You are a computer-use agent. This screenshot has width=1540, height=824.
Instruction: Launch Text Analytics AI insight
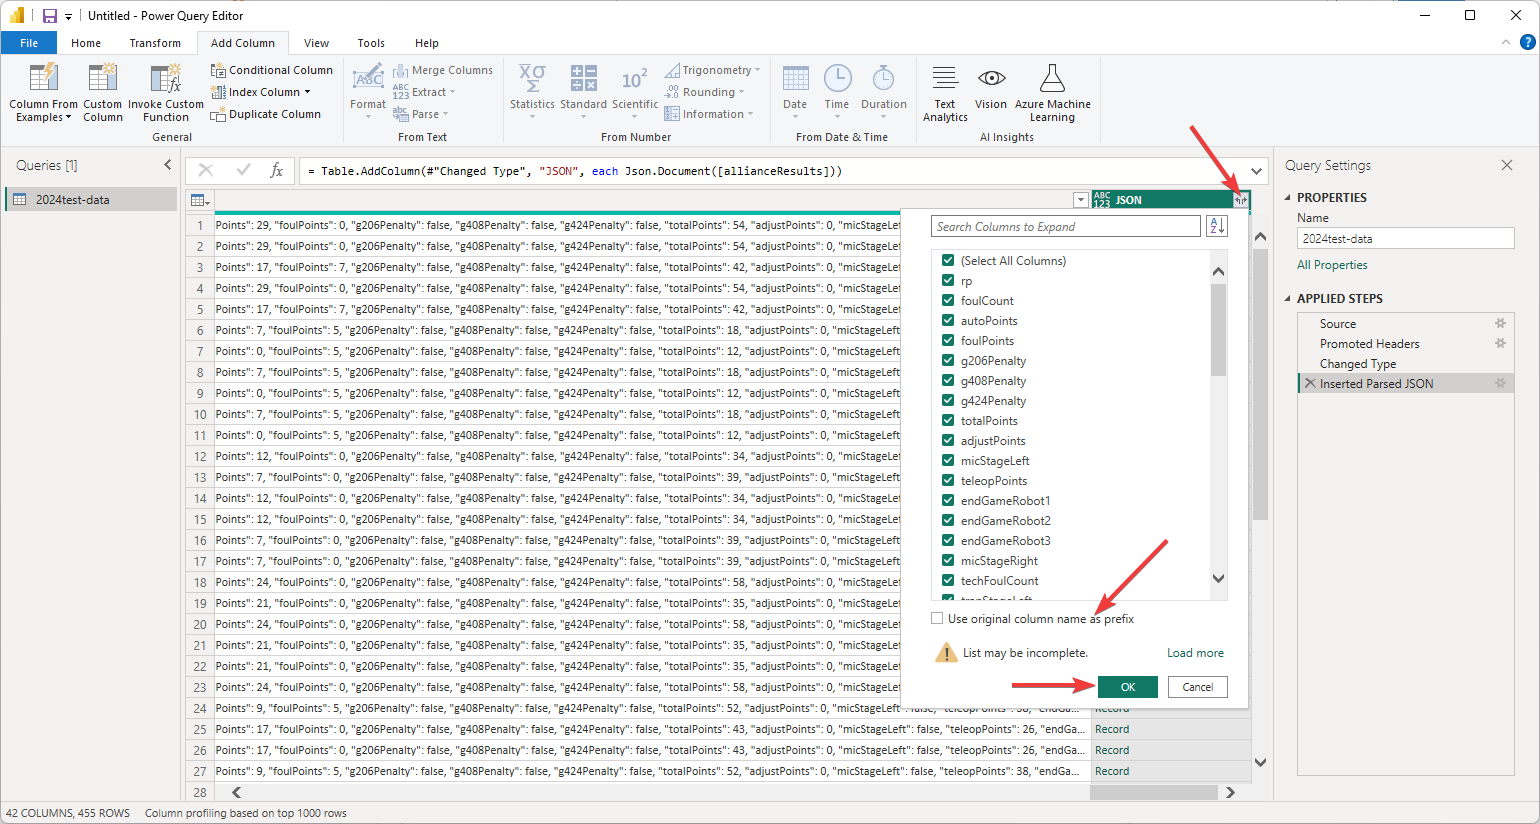[945, 92]
